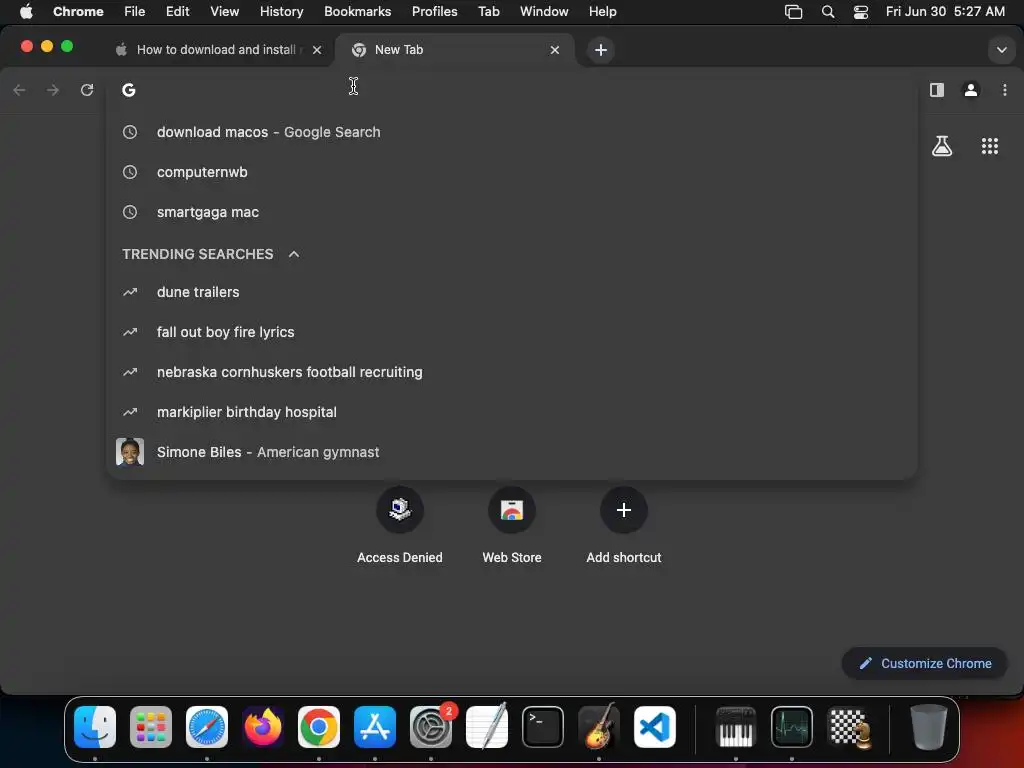Launch Firefox from the Dock
Image resolution: width=1024 pixels, height=768 pixels.
pos(263,727)
